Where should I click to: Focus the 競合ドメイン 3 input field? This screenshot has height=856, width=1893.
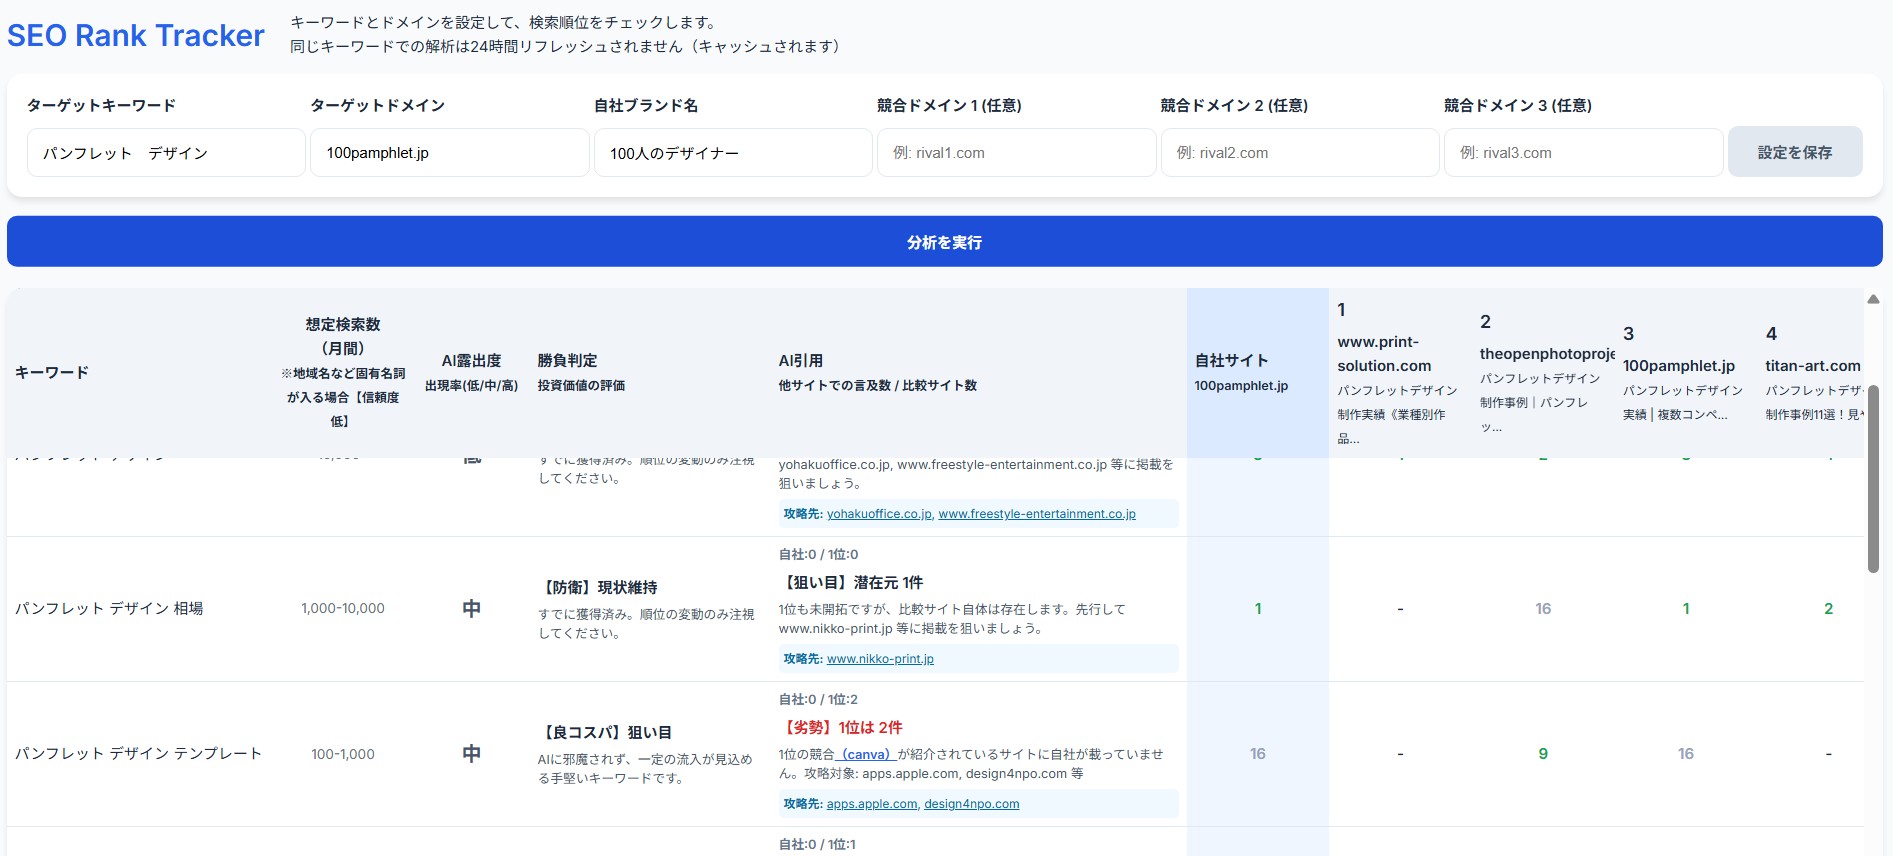[1583, 153]
